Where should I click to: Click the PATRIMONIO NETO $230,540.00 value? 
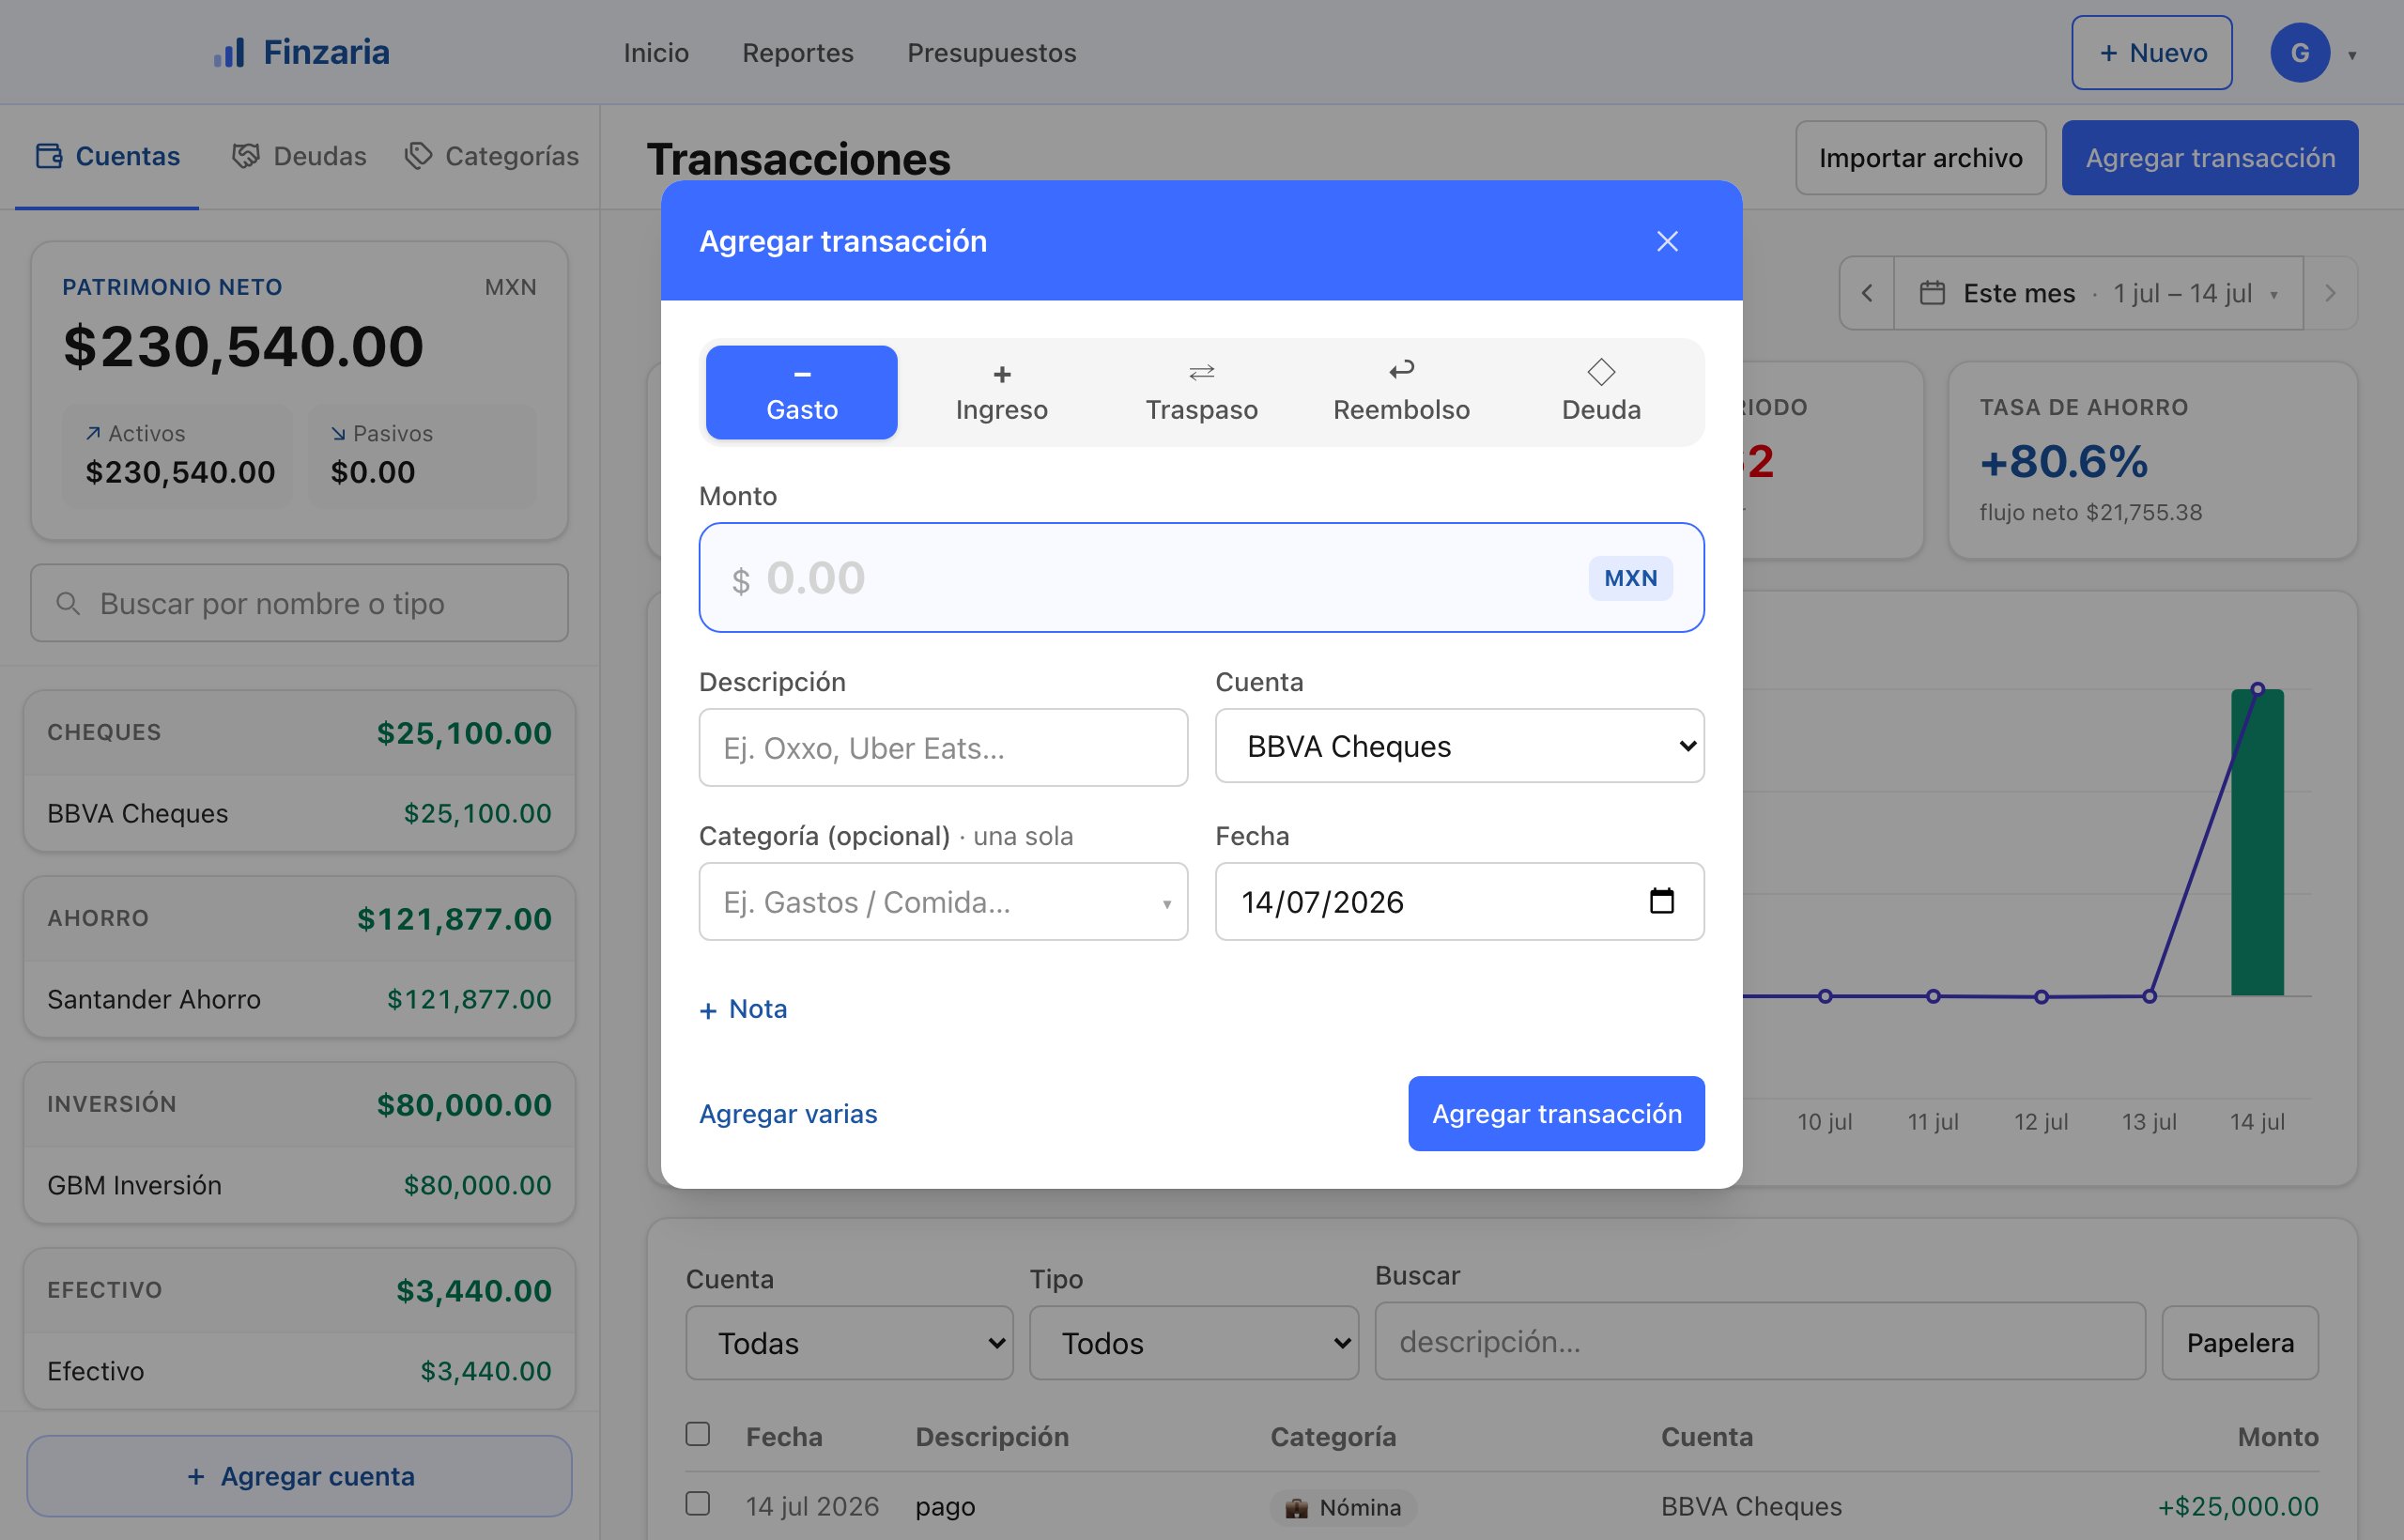[x=244, y=346]
